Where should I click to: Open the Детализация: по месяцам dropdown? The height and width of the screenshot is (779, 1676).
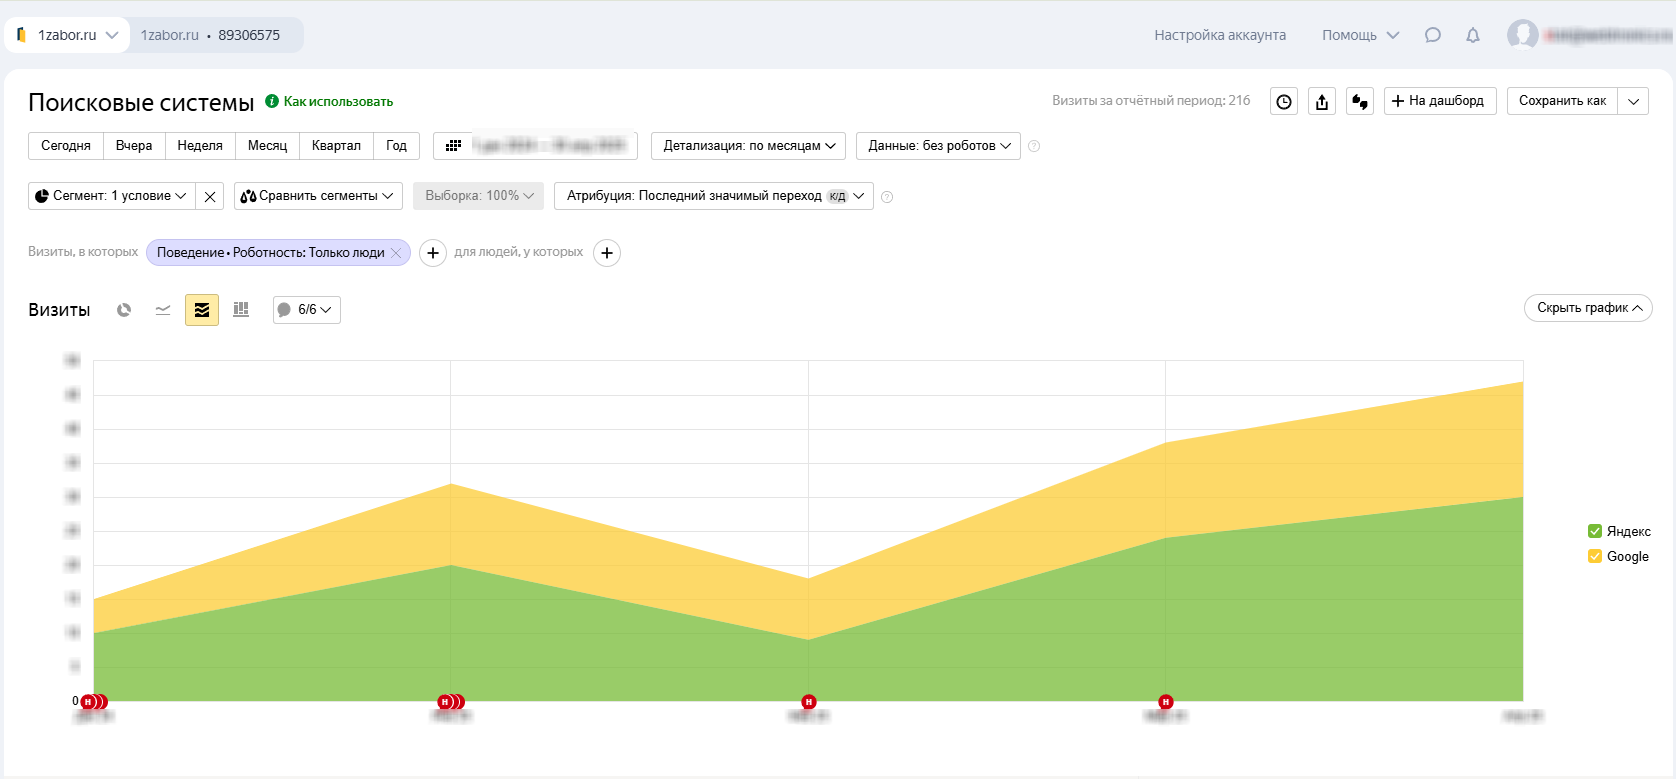click(748, 146)
